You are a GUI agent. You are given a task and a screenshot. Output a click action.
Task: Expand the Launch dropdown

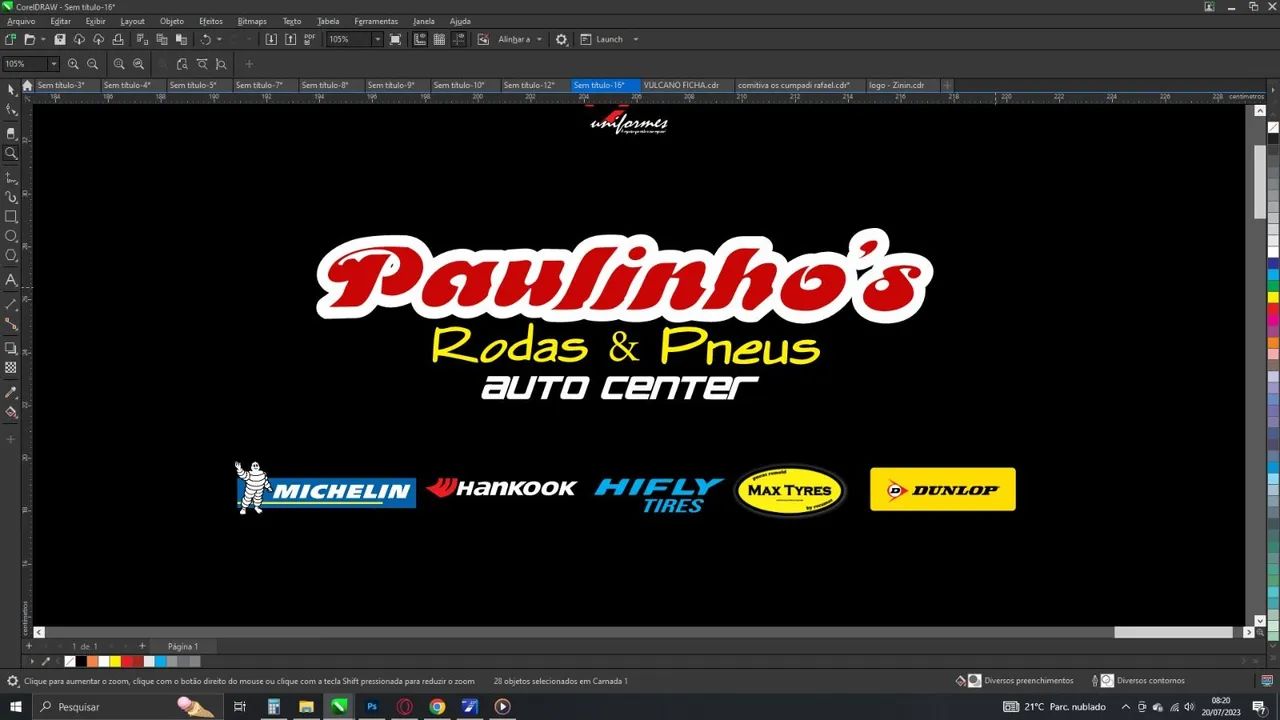pyautogui.click(x=636, y=39)
